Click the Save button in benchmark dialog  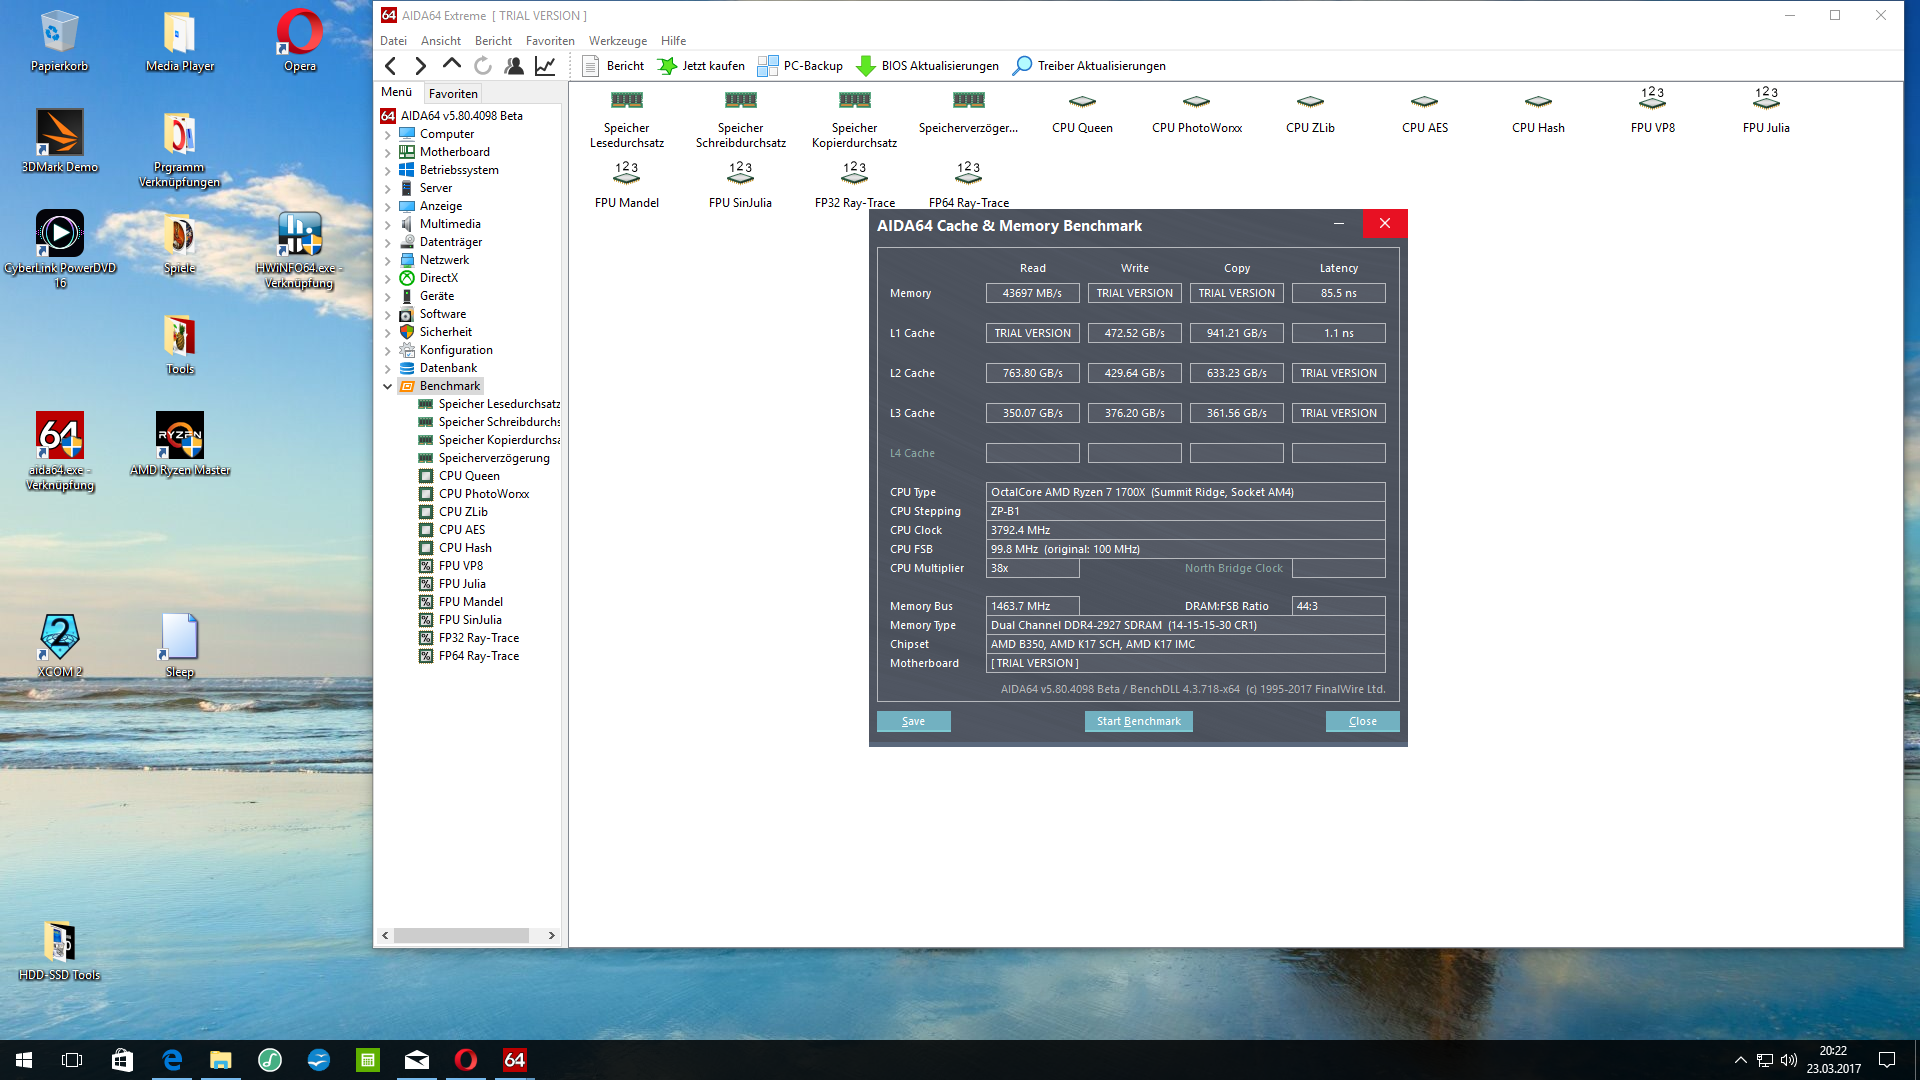(913, 721)
